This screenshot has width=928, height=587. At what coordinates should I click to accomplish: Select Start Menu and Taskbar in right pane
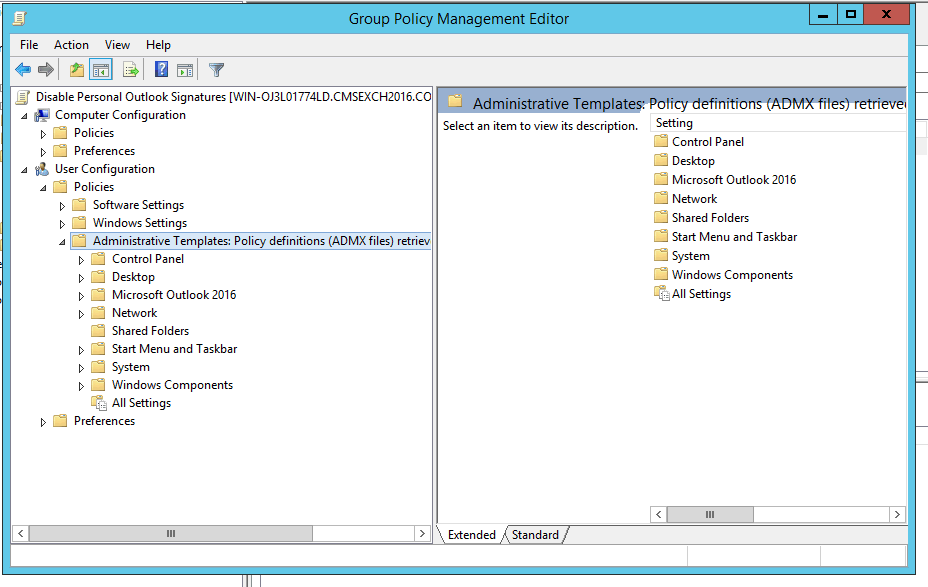(734, 237)
